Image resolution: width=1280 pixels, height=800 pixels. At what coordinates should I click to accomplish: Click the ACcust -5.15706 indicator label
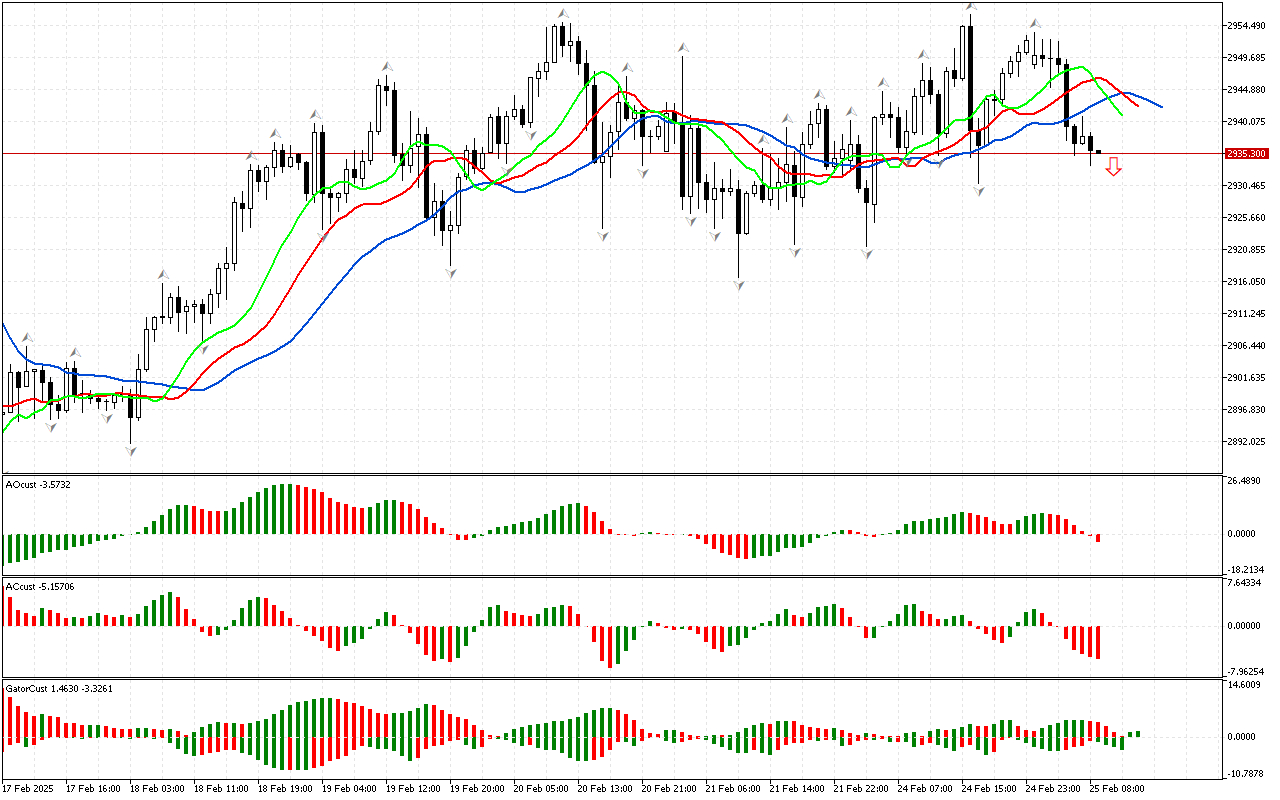41,586
